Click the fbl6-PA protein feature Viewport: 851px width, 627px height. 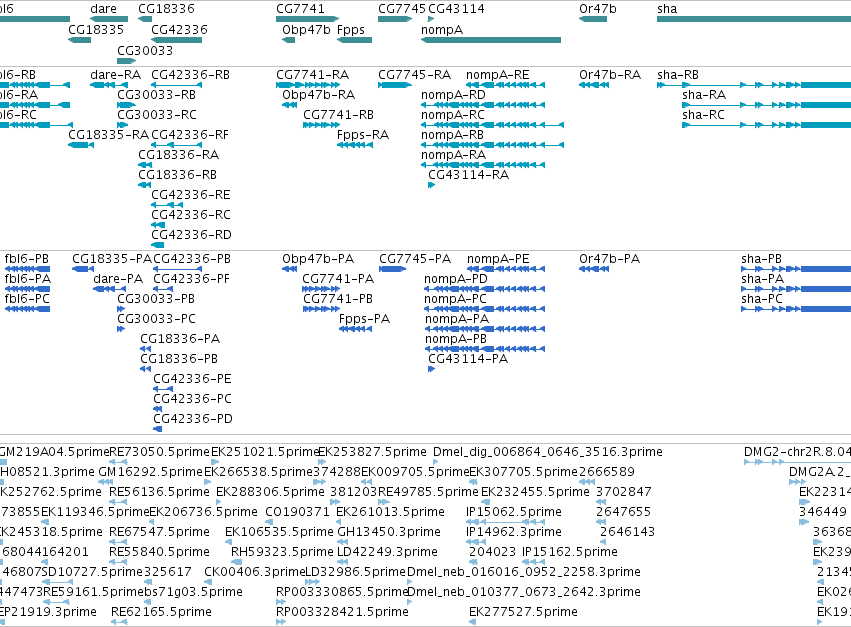click(27, 289)
